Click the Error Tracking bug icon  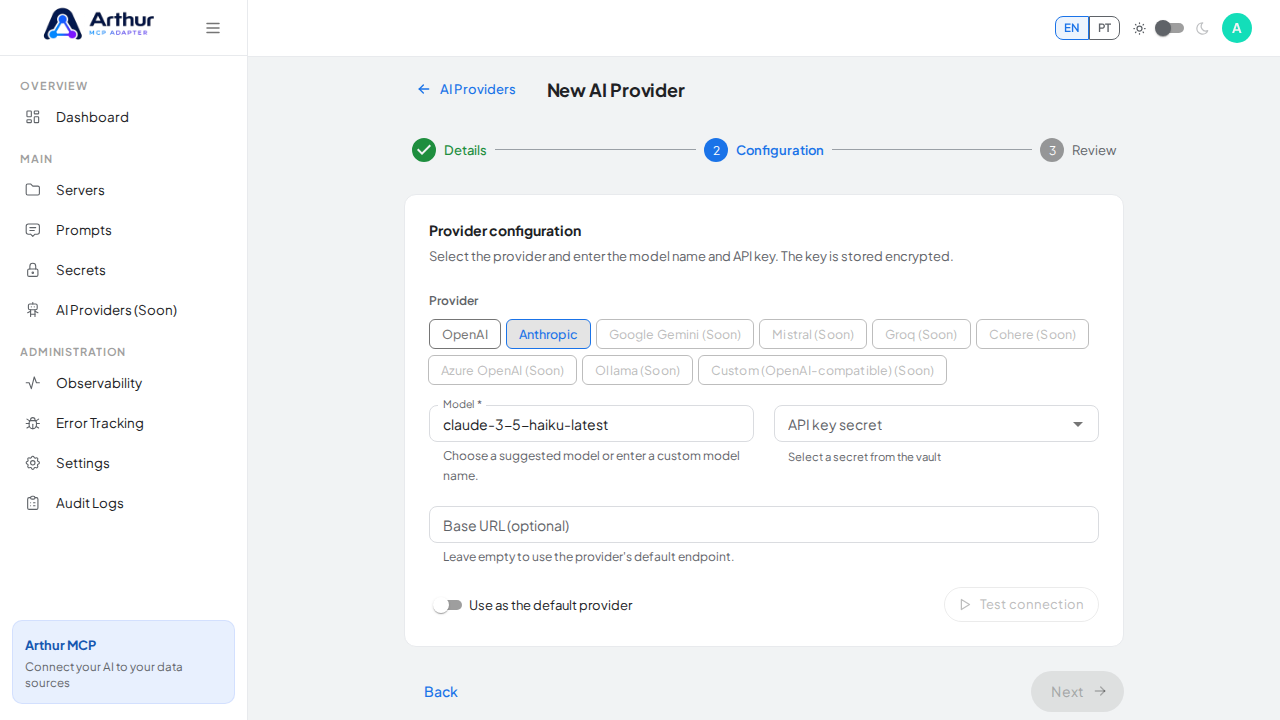point(33,423)
